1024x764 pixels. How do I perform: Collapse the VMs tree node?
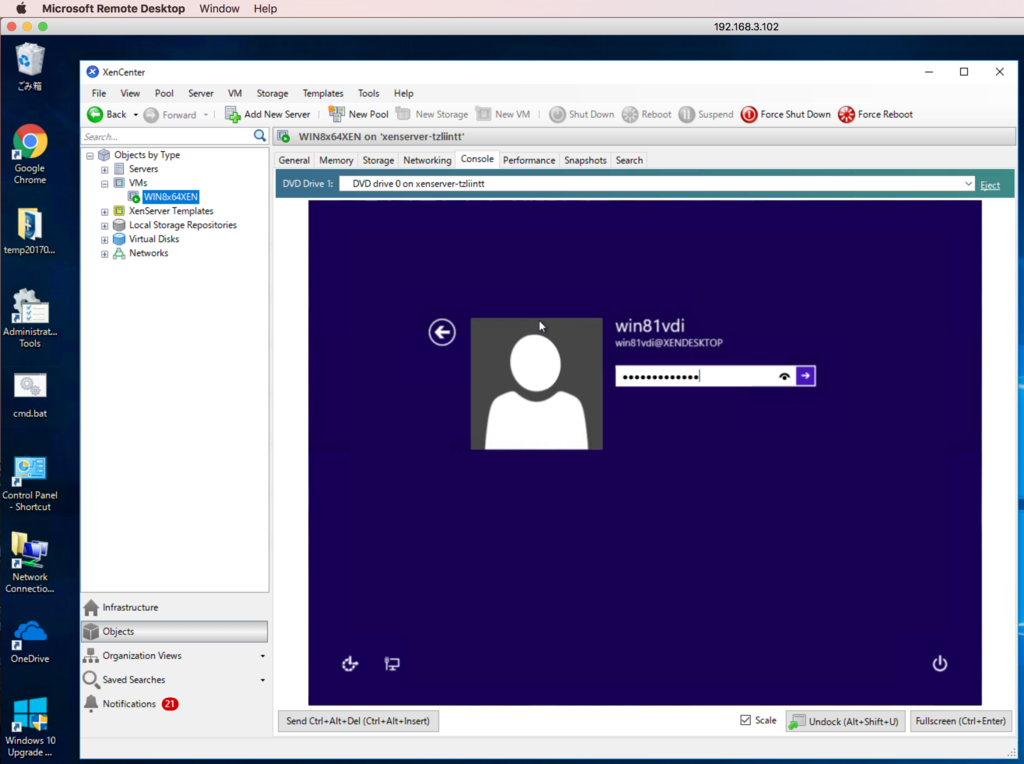[104, 183]
